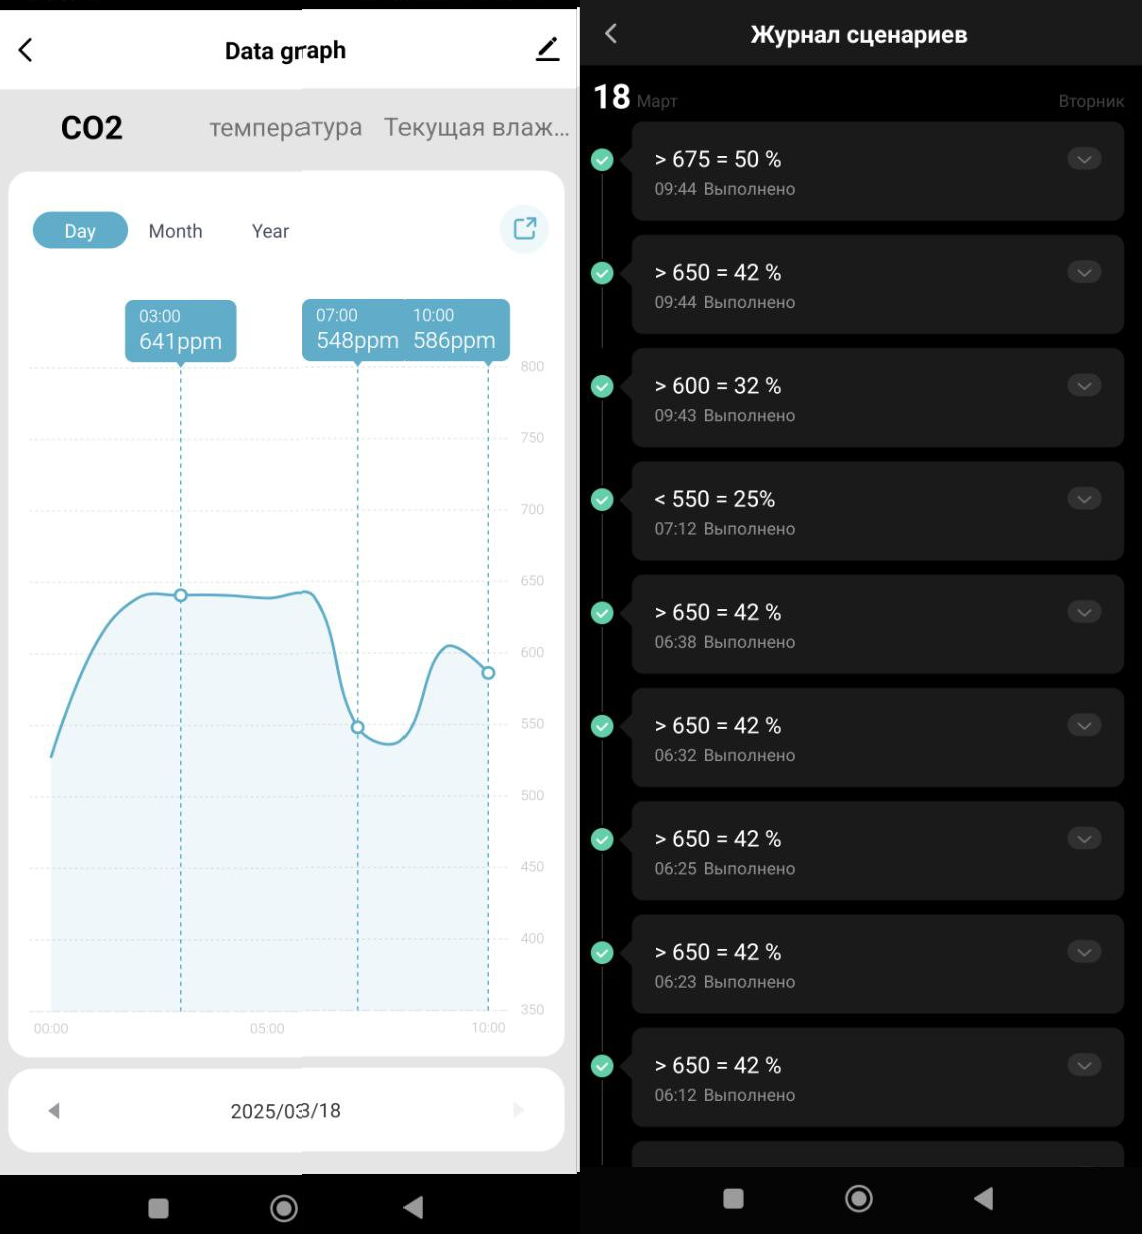Image resolution: width=1142 pixels, height=1234 pixels.
Task: Click the 03:00 641ppm graph data point
Action: tap(181, 595)
